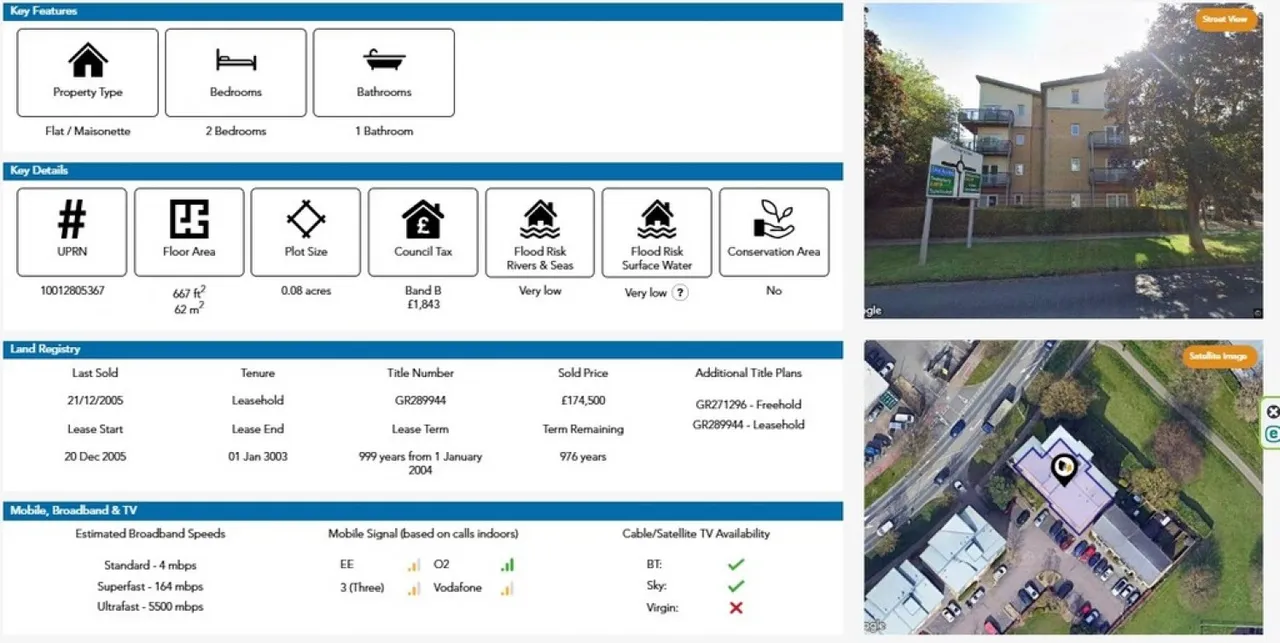The height and width of the screenshot is (643, 1280).
Task: Click the sold price £174,500
Action: click(583, 401)
